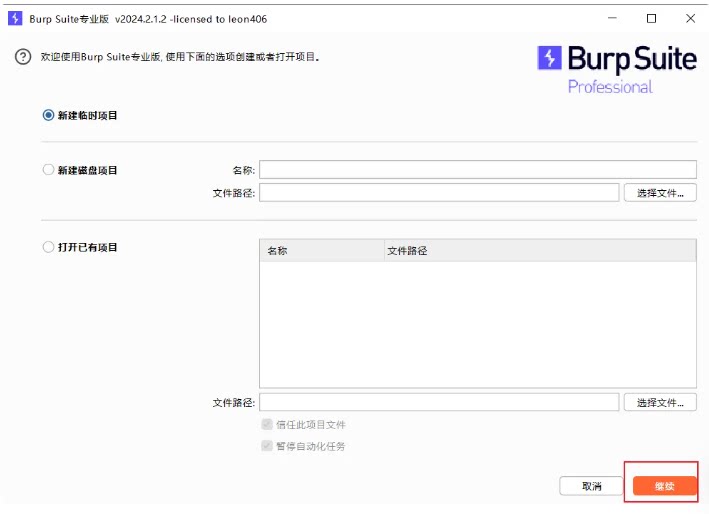709x514 pixels.
Task: Click the Burp Suite Professional logo
Action: coord(617,69)
